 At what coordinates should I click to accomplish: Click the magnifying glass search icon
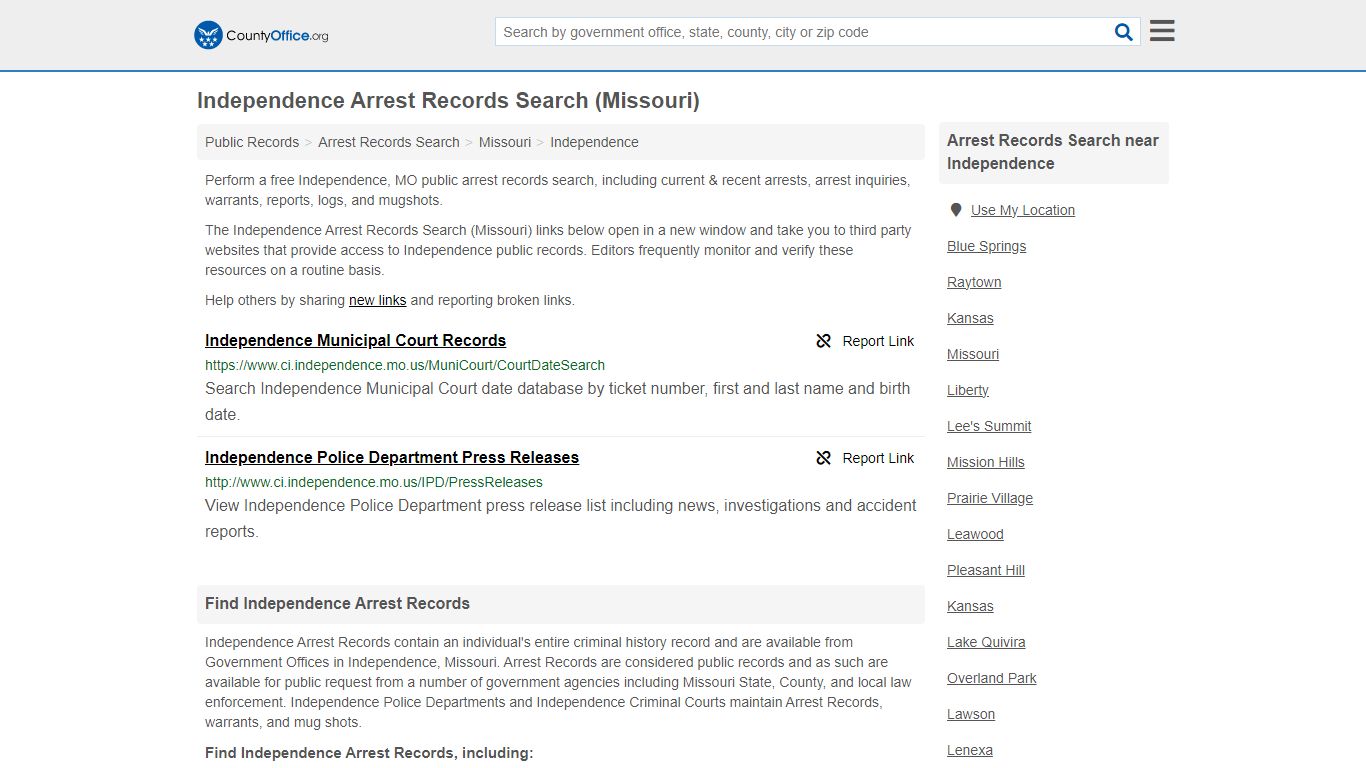point(1124,32)
